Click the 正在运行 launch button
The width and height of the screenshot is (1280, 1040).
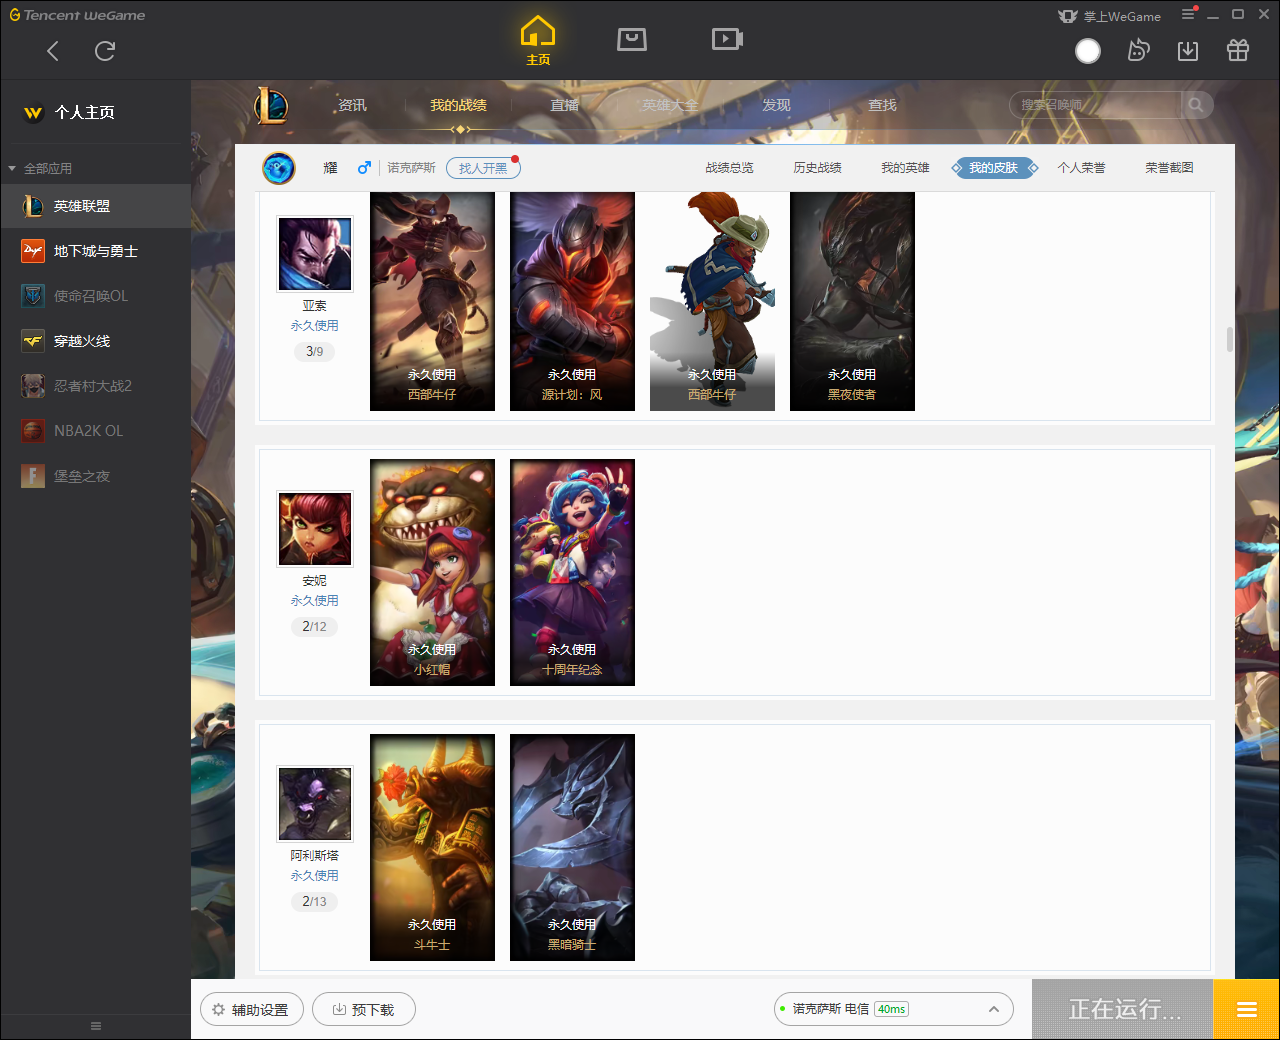click(x=1123, y=1009)
